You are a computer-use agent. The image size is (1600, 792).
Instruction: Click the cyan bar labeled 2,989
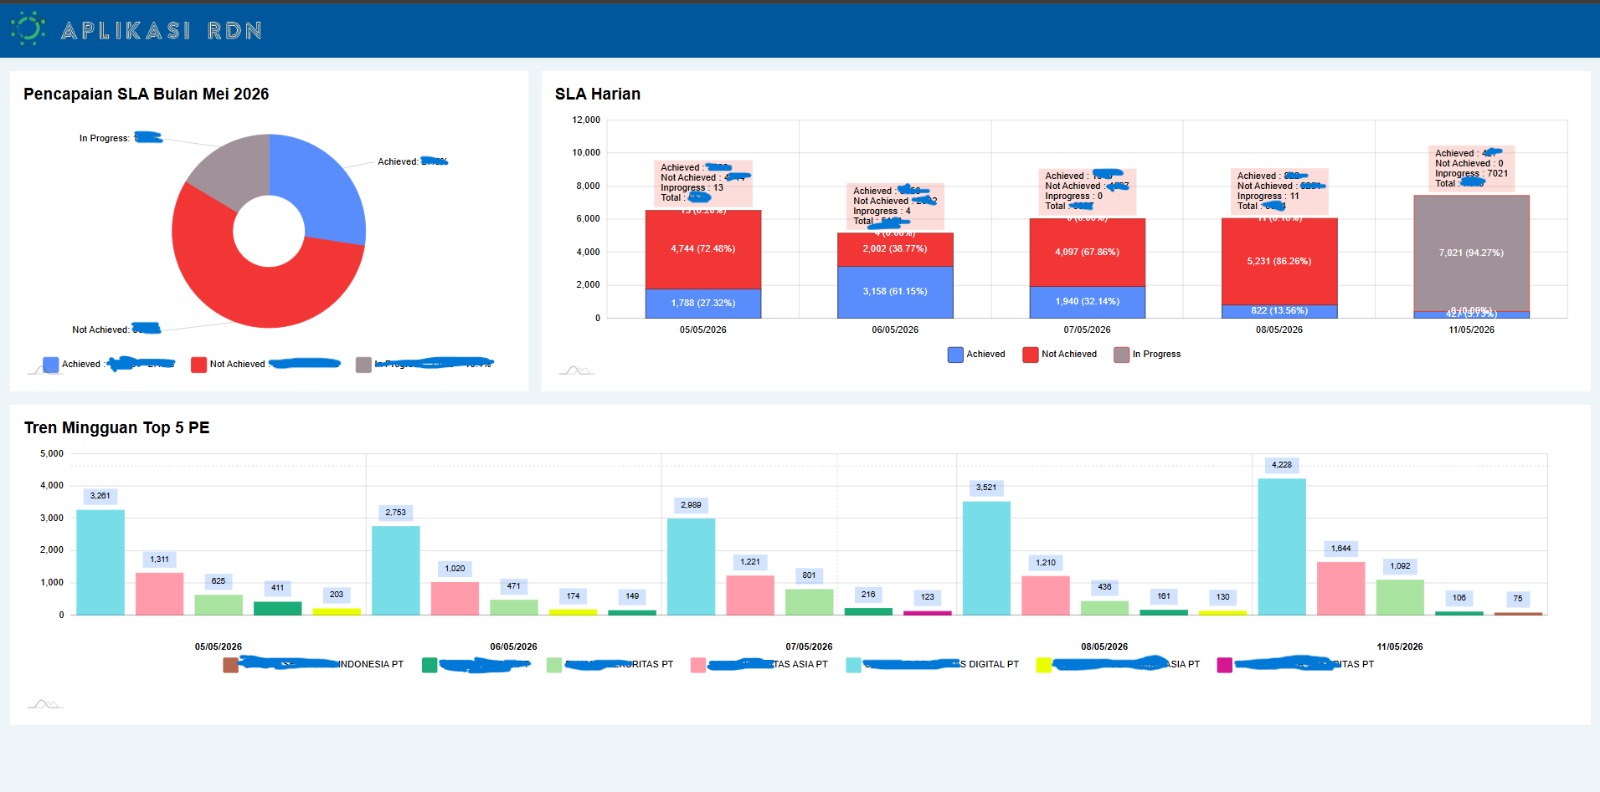pyautogui.click(x=691, y=566)
